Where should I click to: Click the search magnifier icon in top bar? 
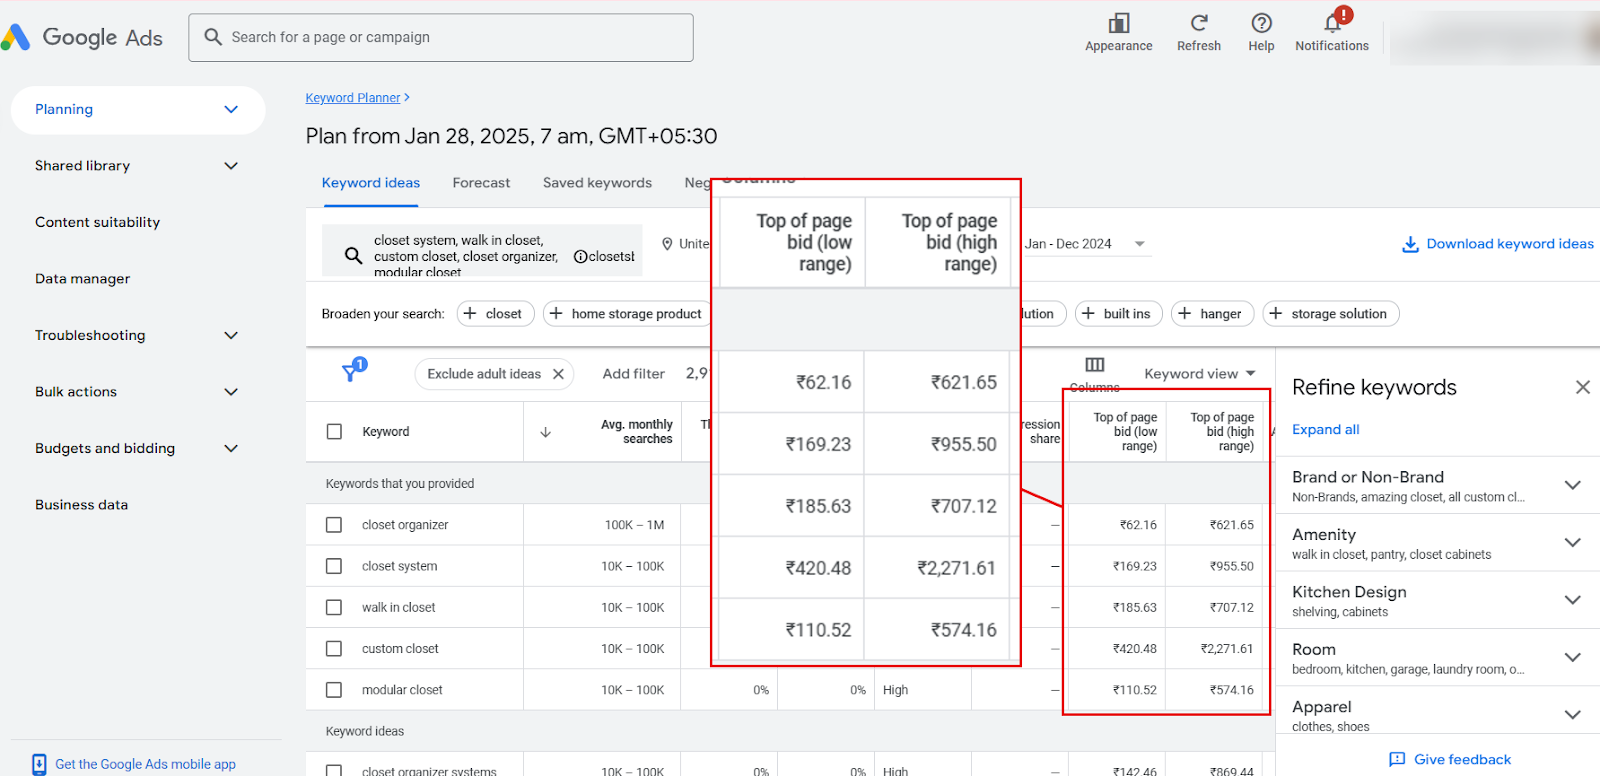213,37
